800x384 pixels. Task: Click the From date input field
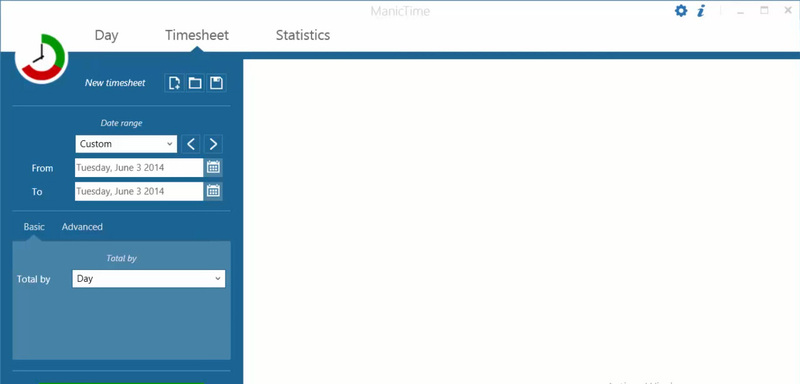click(x=139, y=167)
